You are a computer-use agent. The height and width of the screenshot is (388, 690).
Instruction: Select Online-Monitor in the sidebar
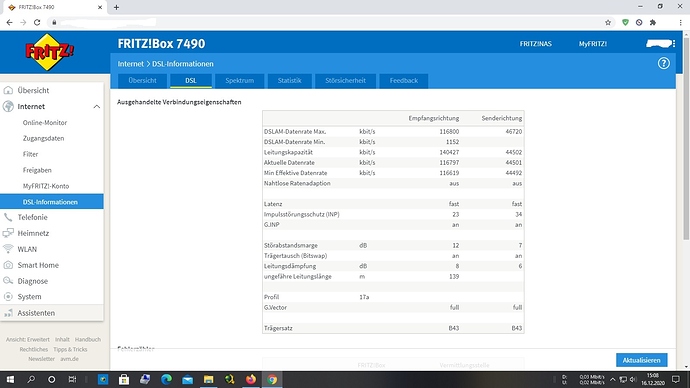pos(45,122)
